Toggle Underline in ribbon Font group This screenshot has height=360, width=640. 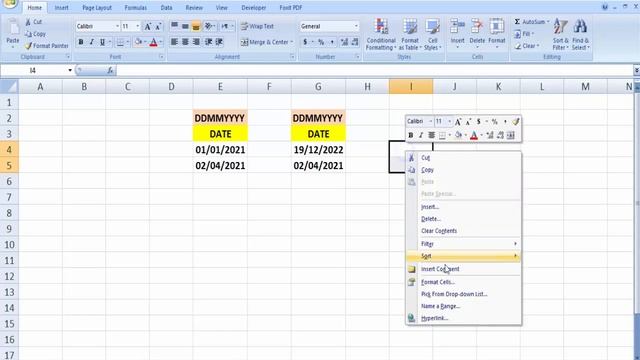point(102,42)
